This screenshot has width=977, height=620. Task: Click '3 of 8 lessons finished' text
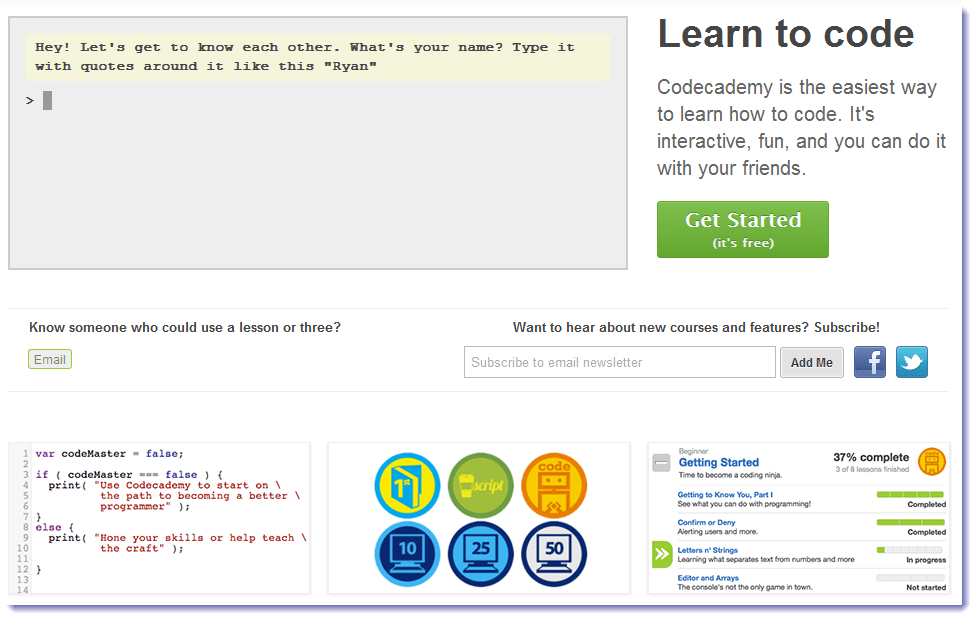click(872, 469)
